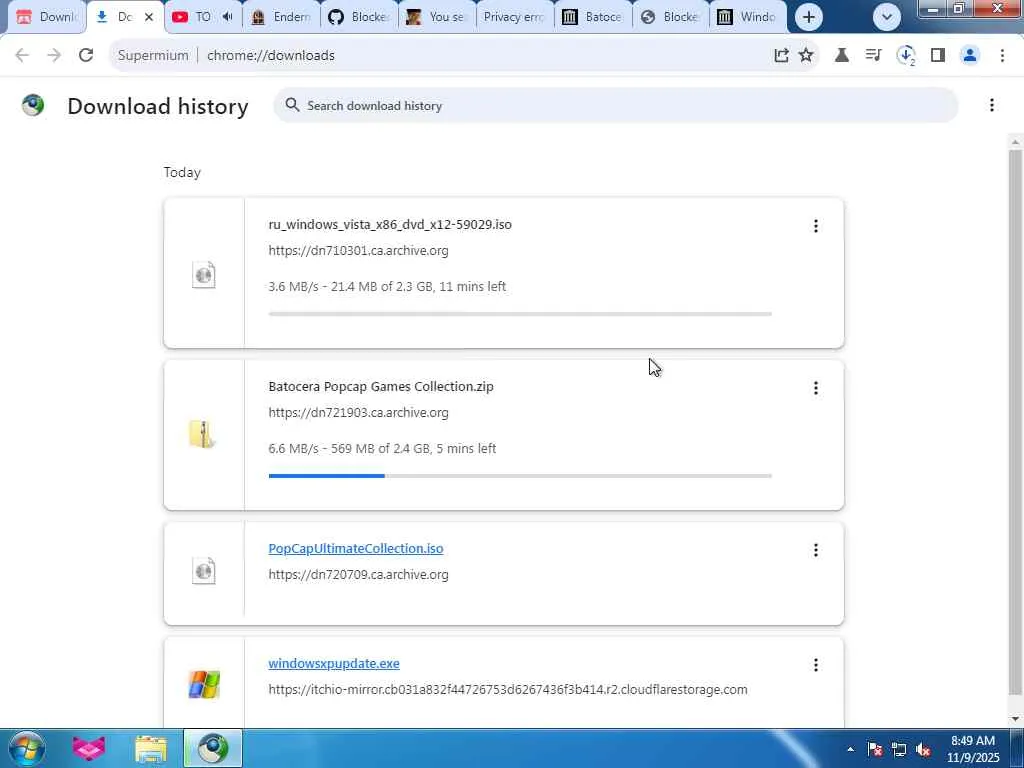Show hidden tray icons arrow

pos(850,749)
